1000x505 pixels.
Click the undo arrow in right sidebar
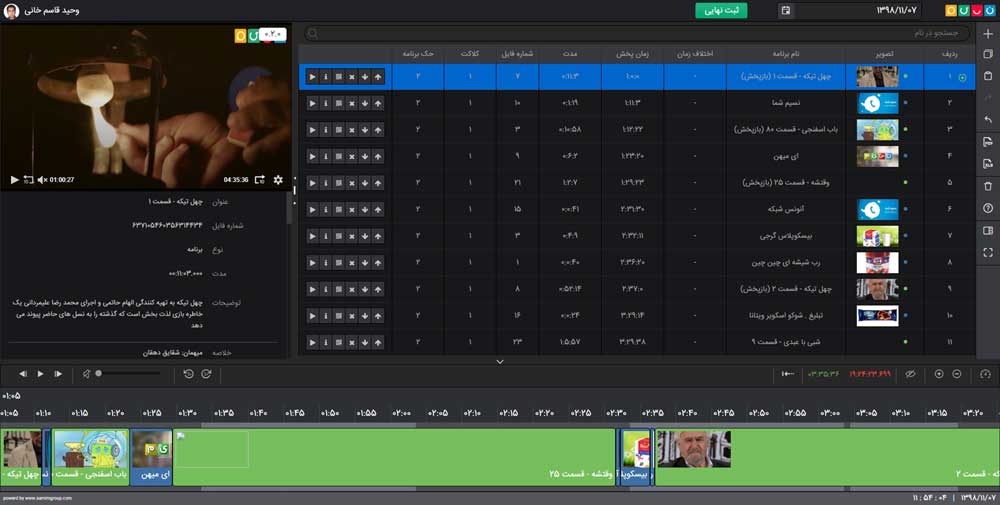988,120
